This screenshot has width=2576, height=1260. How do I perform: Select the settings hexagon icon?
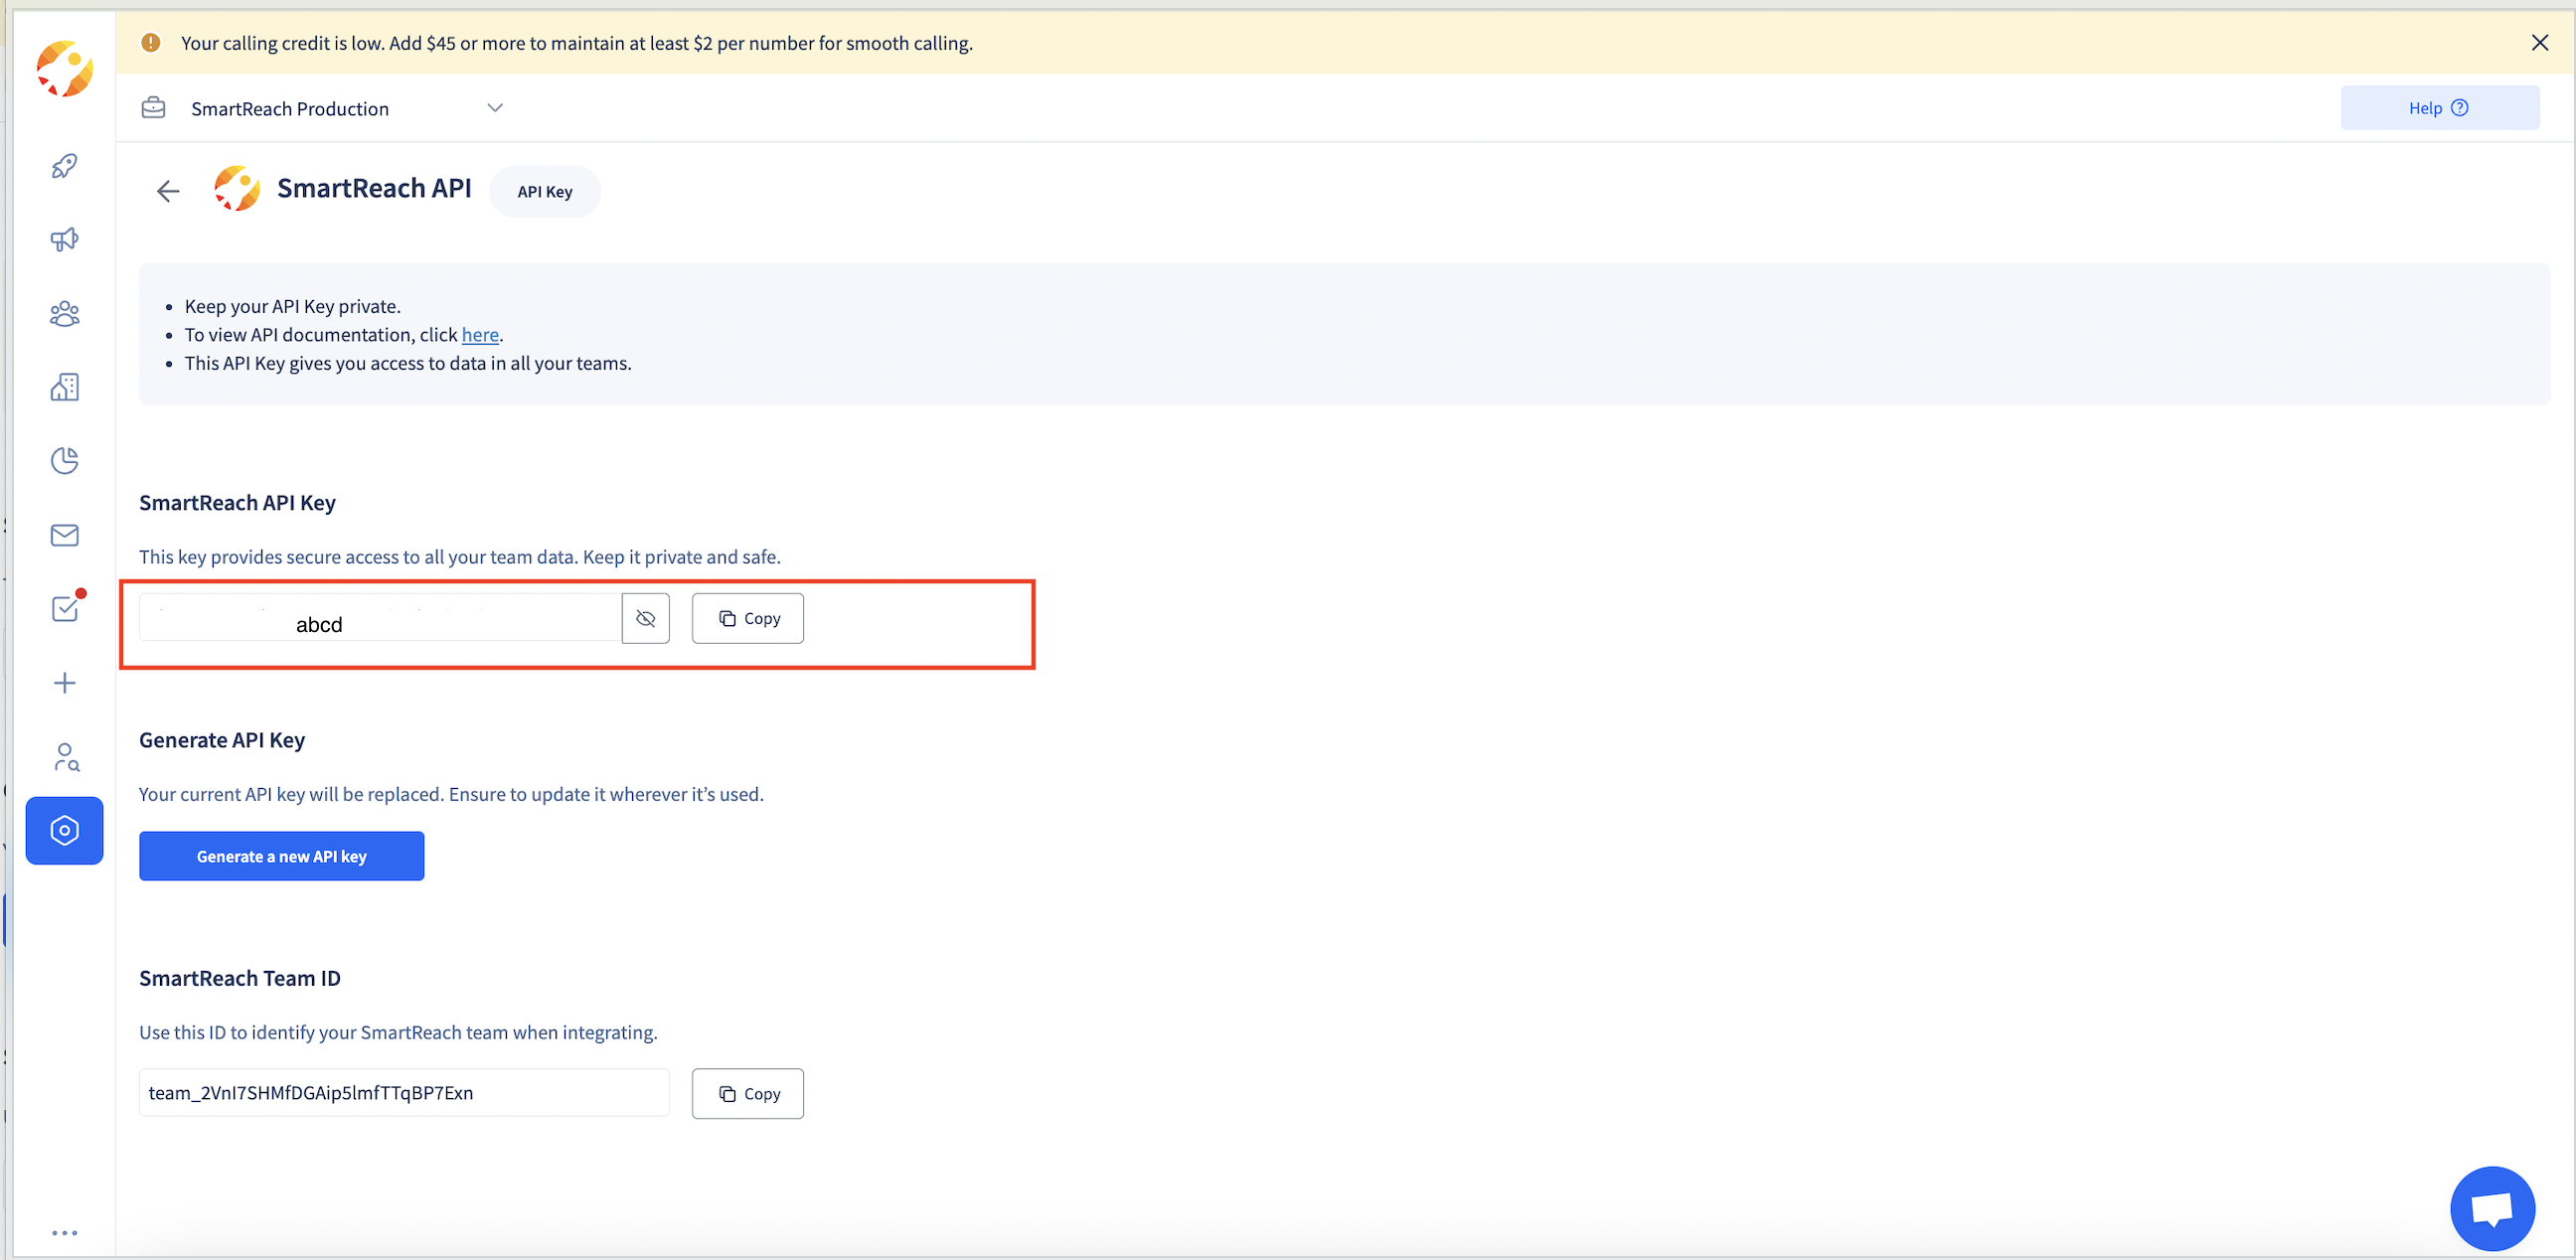click(65, 830)
